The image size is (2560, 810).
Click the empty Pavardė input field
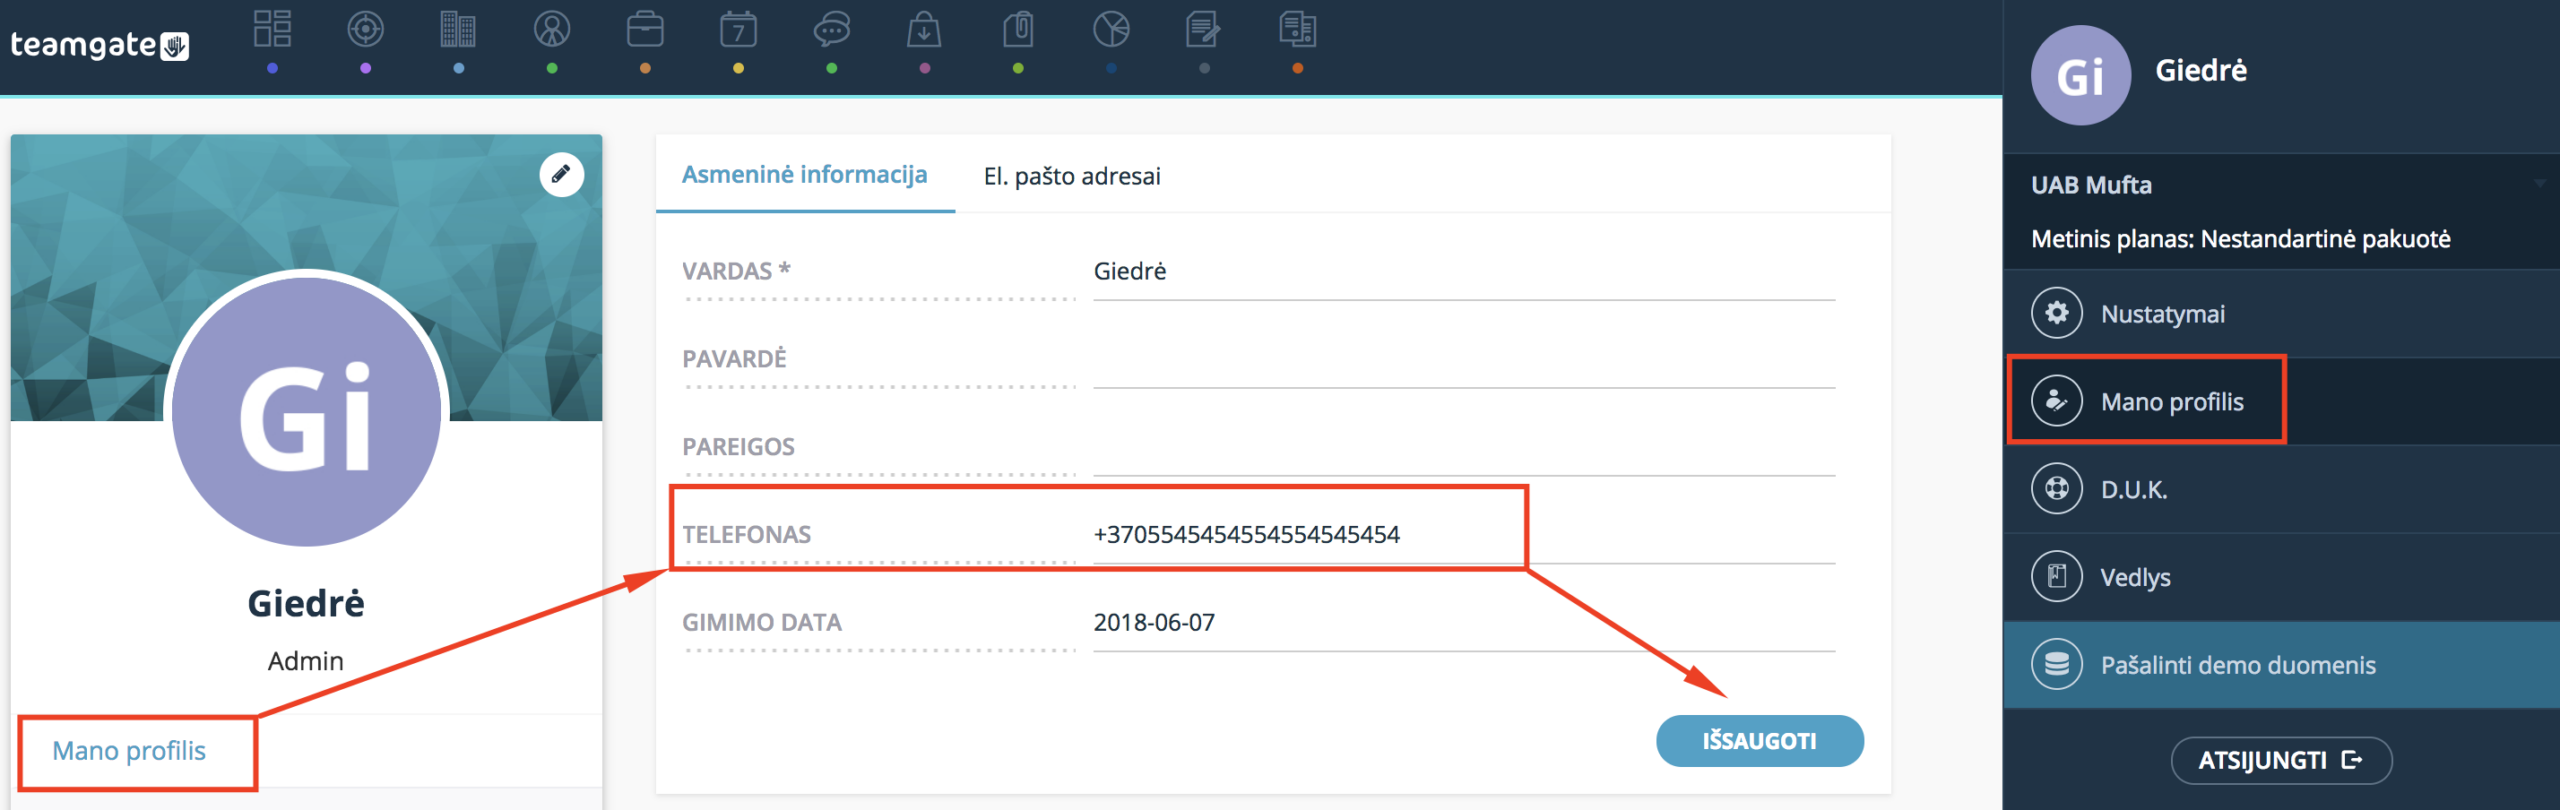click(1464, 360)
